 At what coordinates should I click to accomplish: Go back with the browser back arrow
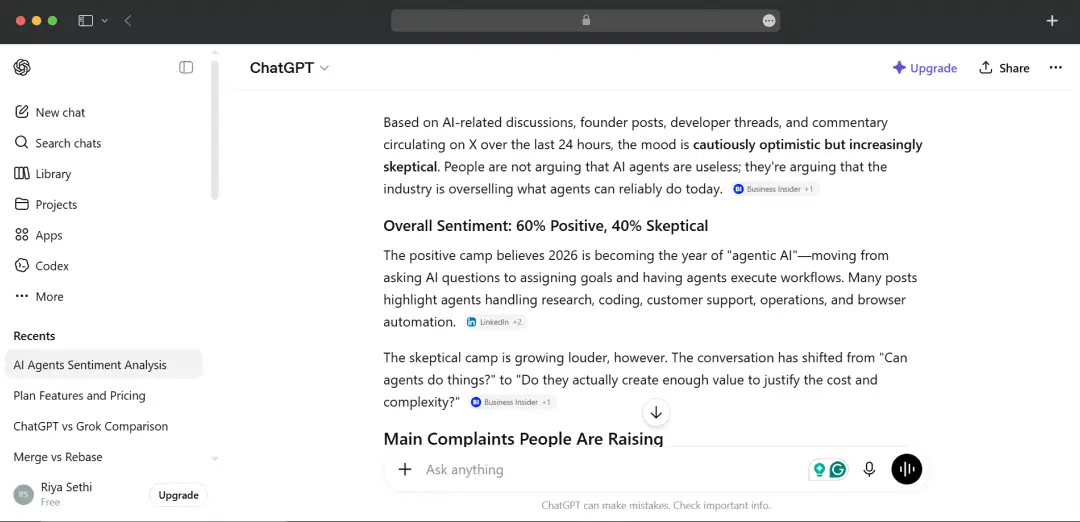pos(128,21)
